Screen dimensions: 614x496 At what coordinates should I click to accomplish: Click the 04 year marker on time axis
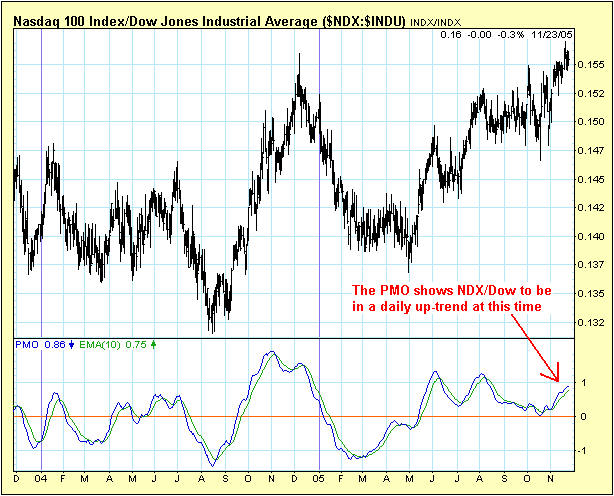point(37,478)
